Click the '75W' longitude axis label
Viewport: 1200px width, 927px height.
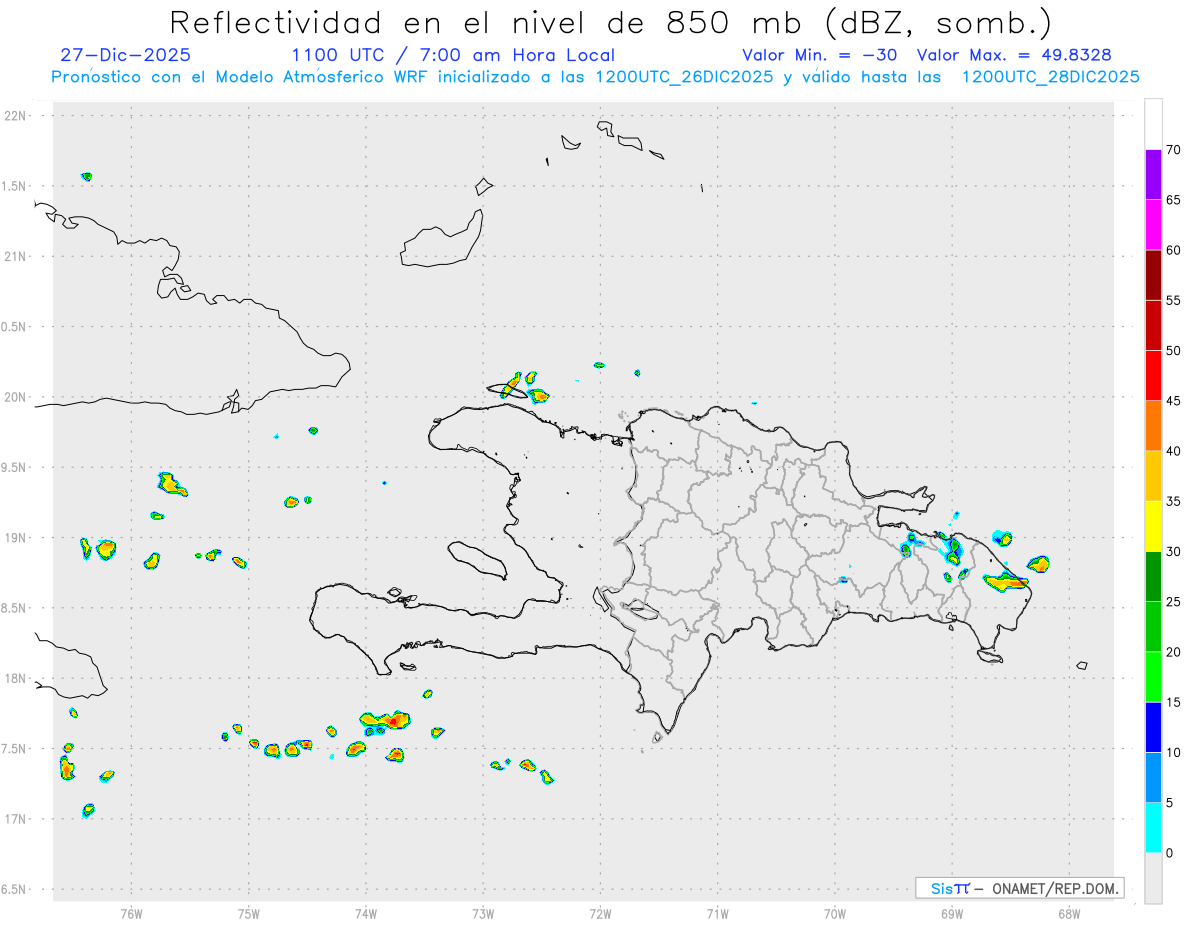click(x=248, y=913)
